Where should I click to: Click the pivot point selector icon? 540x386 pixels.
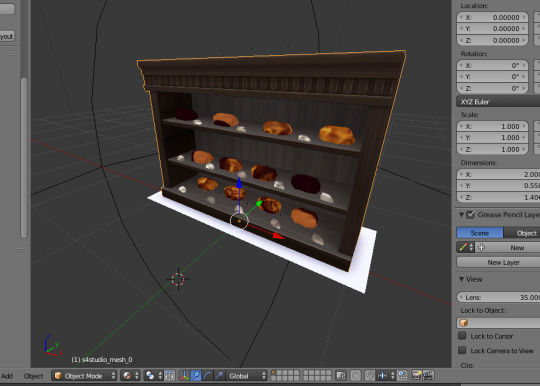click(x=153, y=376)
